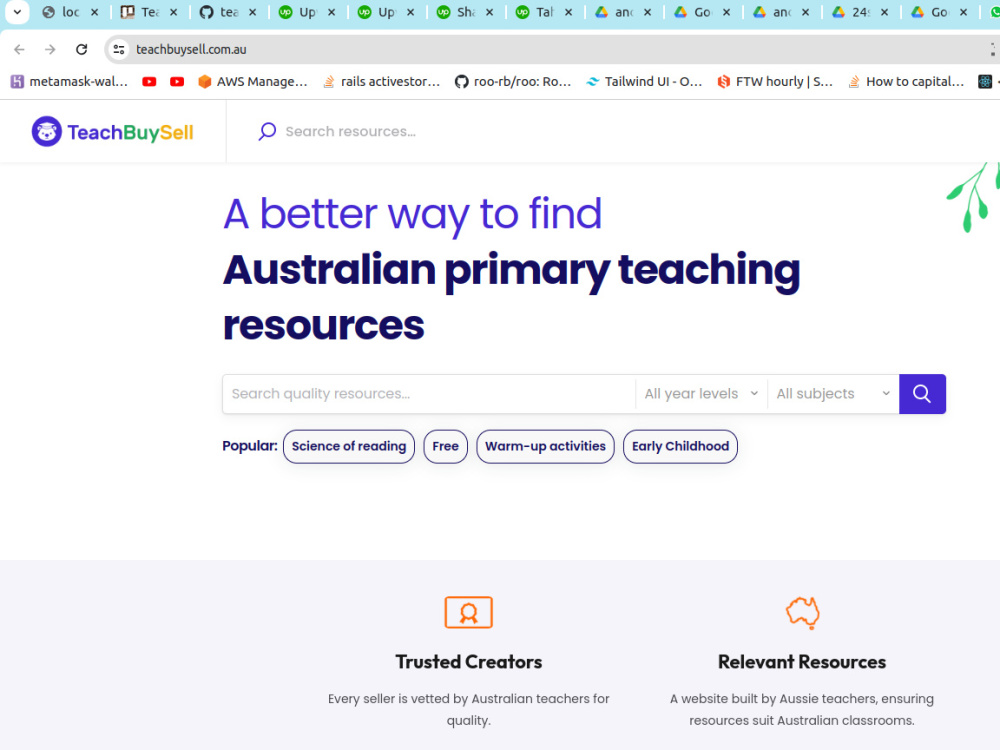
Task: Open the 'All year levels' dropdown
Action: pos(702,393)
